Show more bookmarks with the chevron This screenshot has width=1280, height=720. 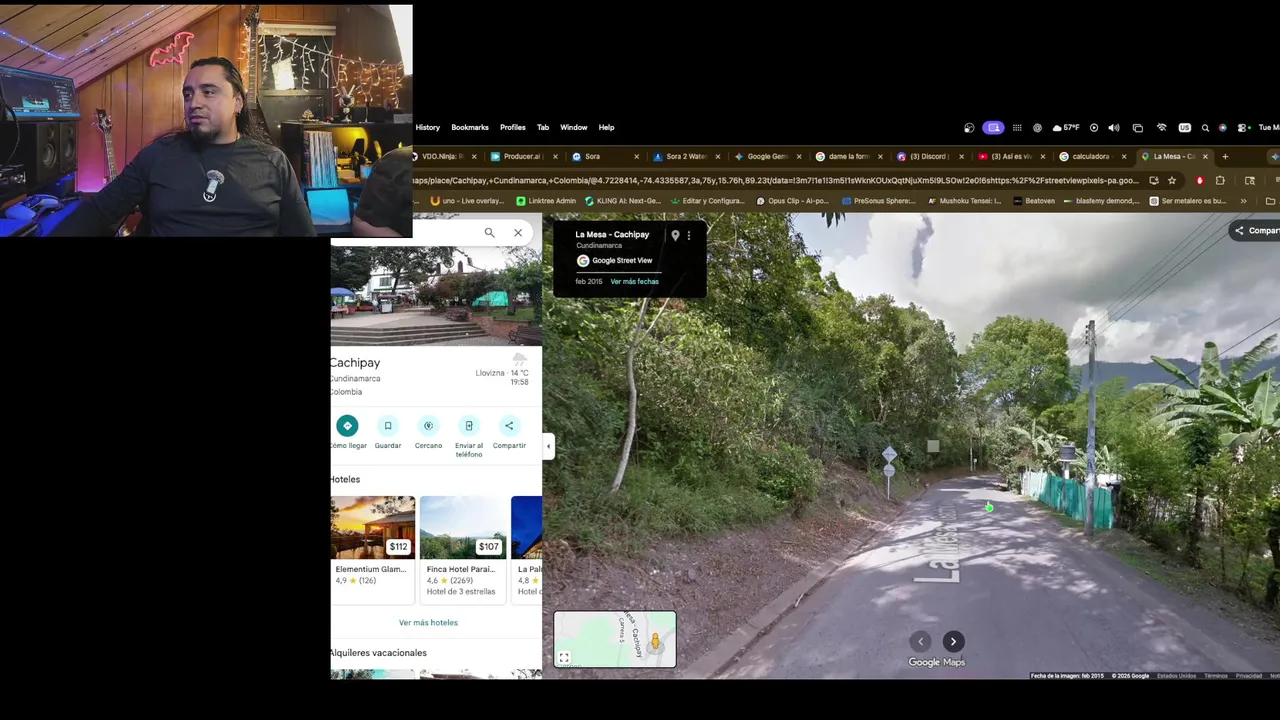tap(1243, 201)
